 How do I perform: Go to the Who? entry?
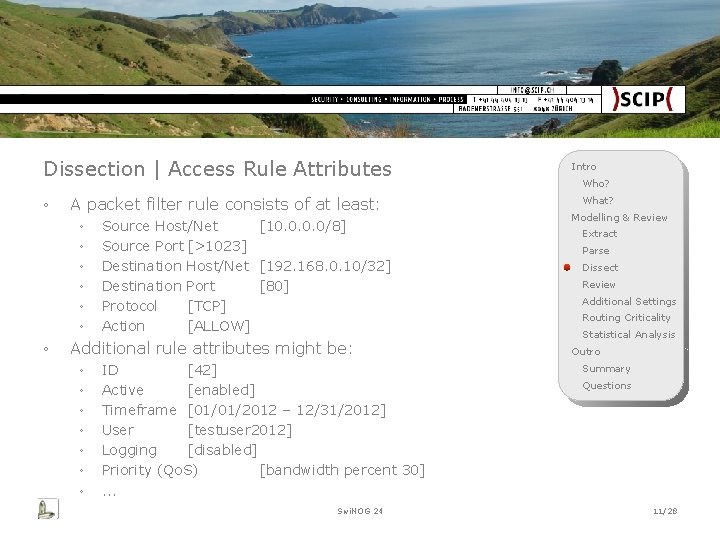pos(596,184)
